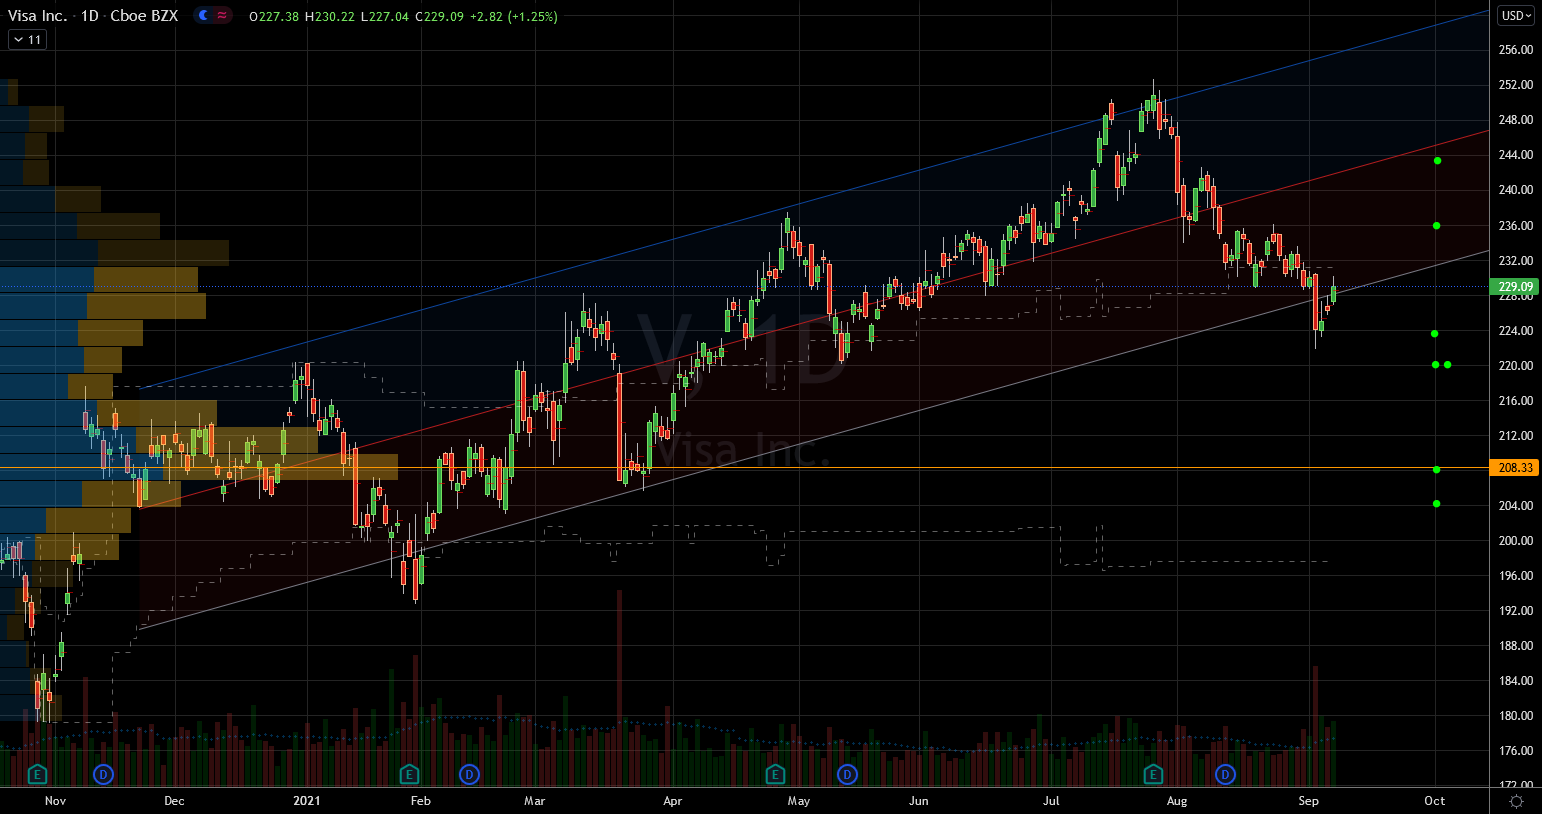
Task: Click the 188.00 price axis label
Action: click(1516, 646)
